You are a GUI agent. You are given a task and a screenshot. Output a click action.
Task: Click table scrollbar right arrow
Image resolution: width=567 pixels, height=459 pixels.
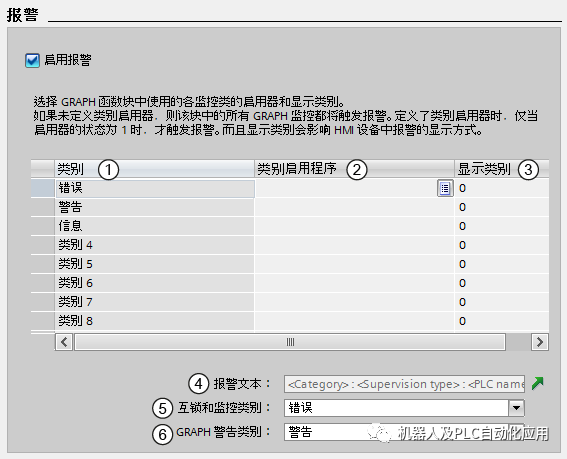pyautogui.click(x=540, y=342)
